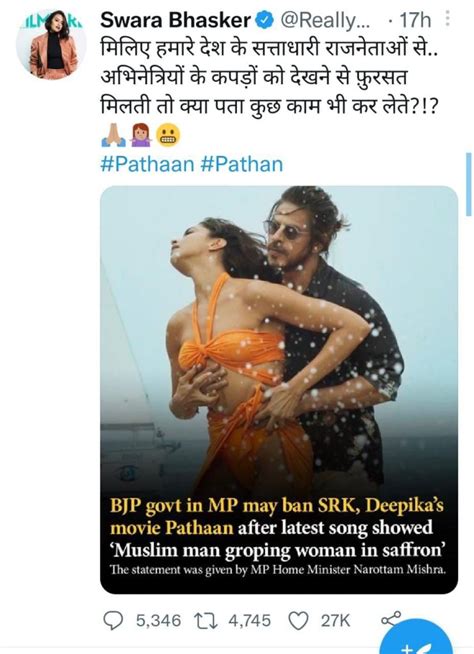Tap the retweet arrows icon

(x=206, y=621)
